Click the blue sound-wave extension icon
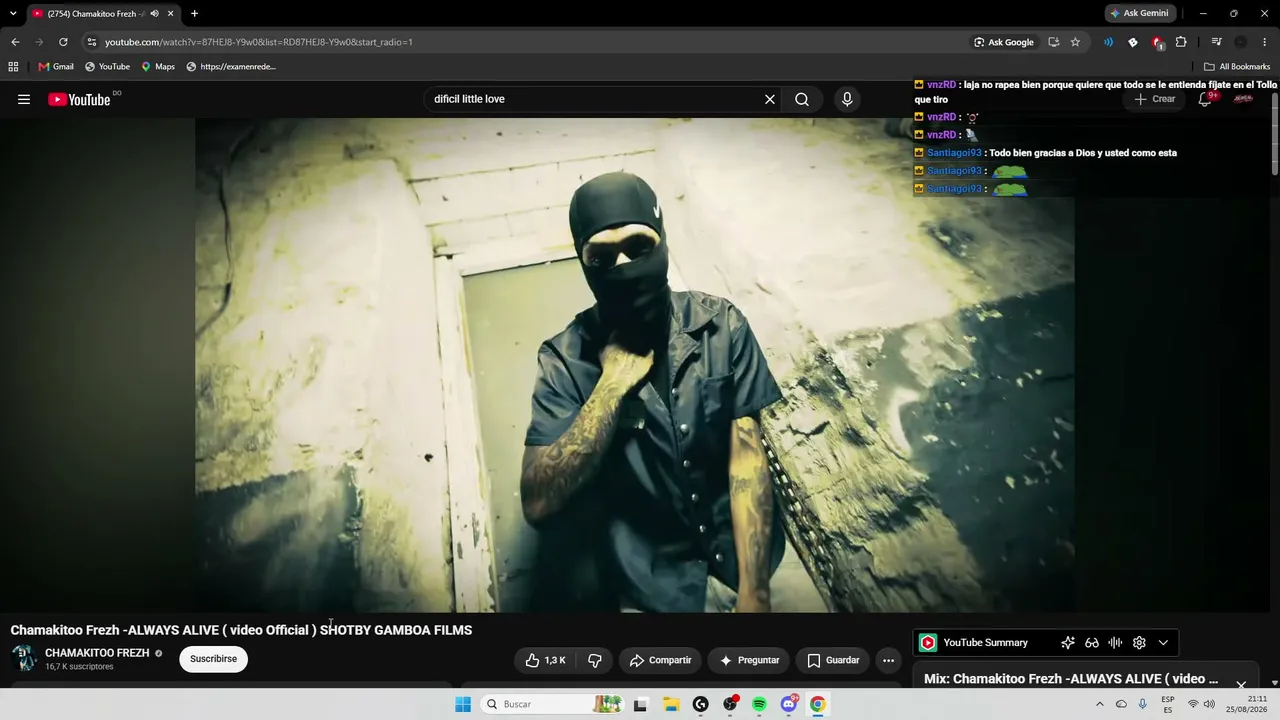1280x720 pixels. [1108, 42]
